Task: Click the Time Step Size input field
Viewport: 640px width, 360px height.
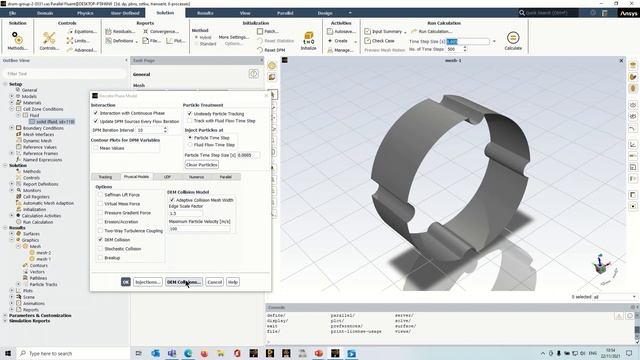Action: (468, 41)
